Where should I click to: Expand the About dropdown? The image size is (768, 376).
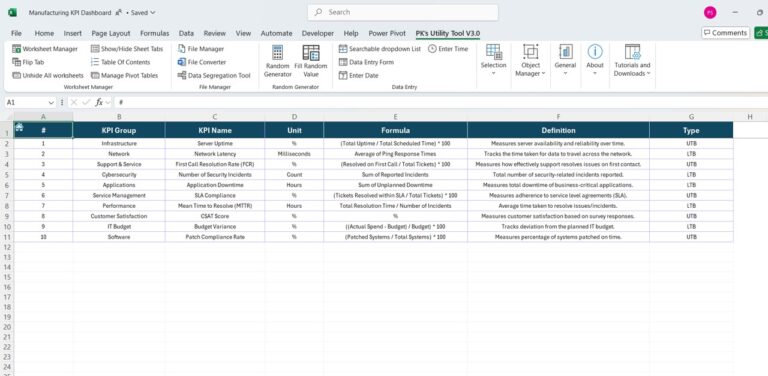click(595, 73)
